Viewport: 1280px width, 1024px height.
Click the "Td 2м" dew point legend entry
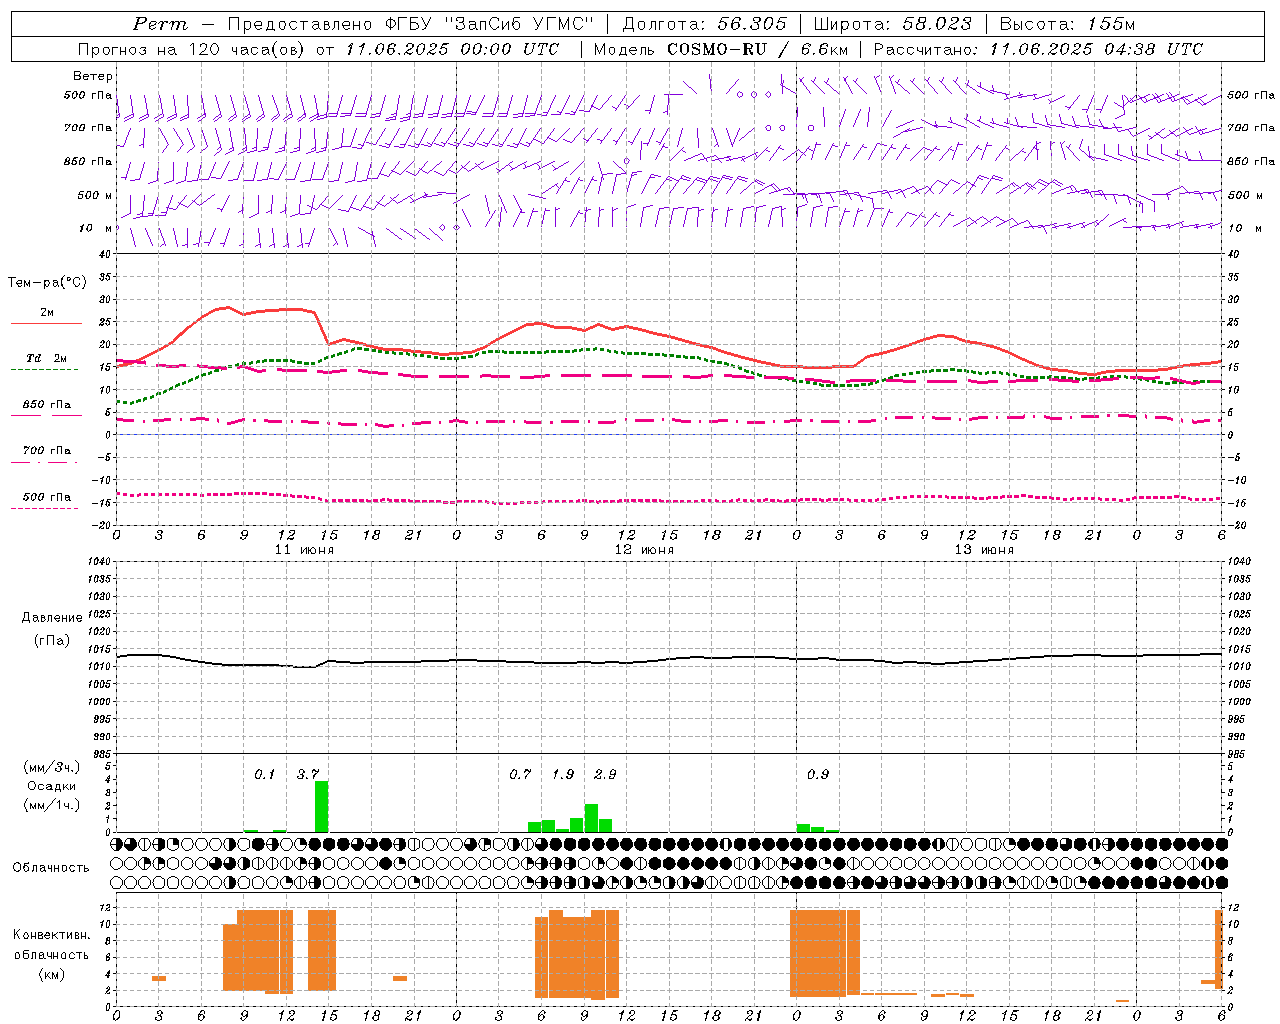coord(47,358)
